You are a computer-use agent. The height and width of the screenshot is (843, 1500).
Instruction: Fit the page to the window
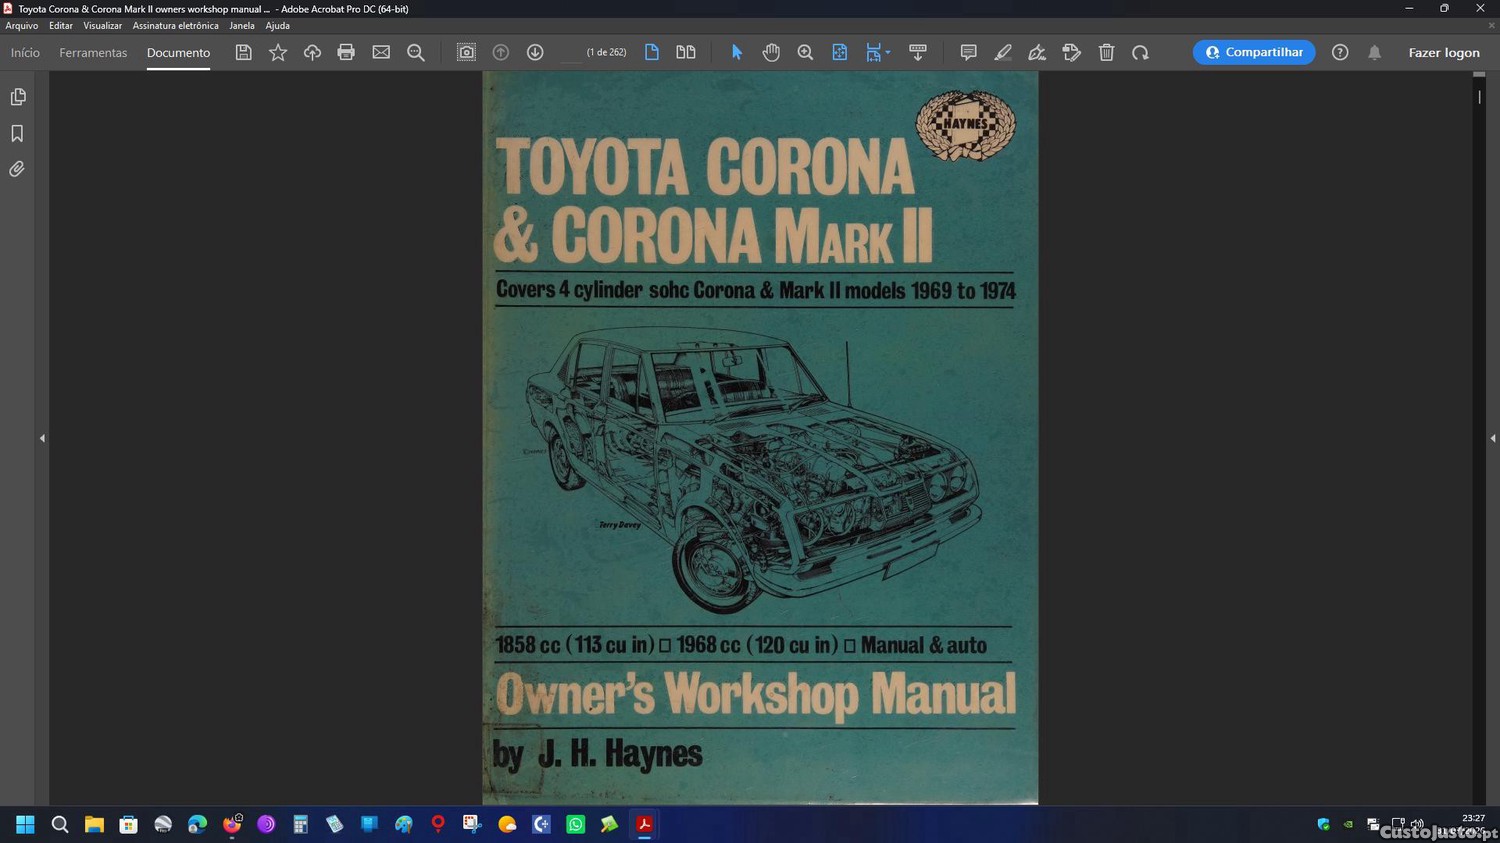click(840, 52)
